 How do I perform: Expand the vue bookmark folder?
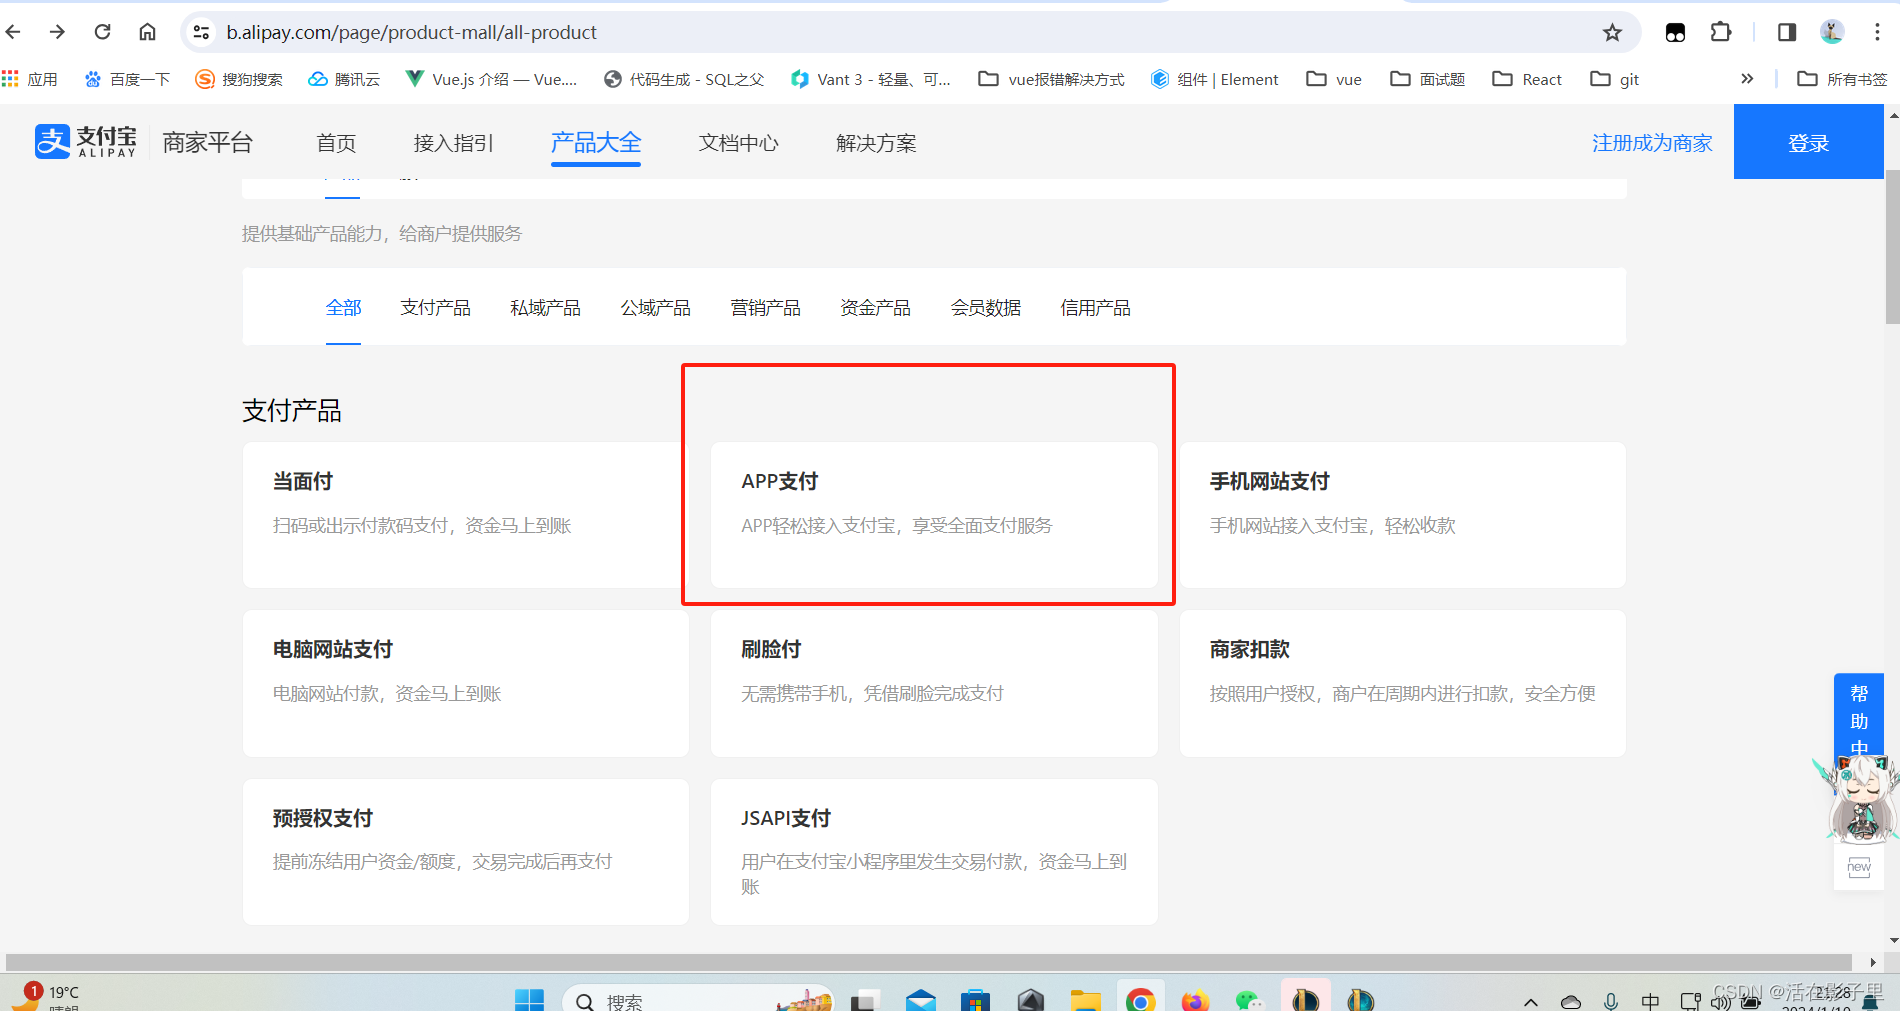(x=1334, y=79)
